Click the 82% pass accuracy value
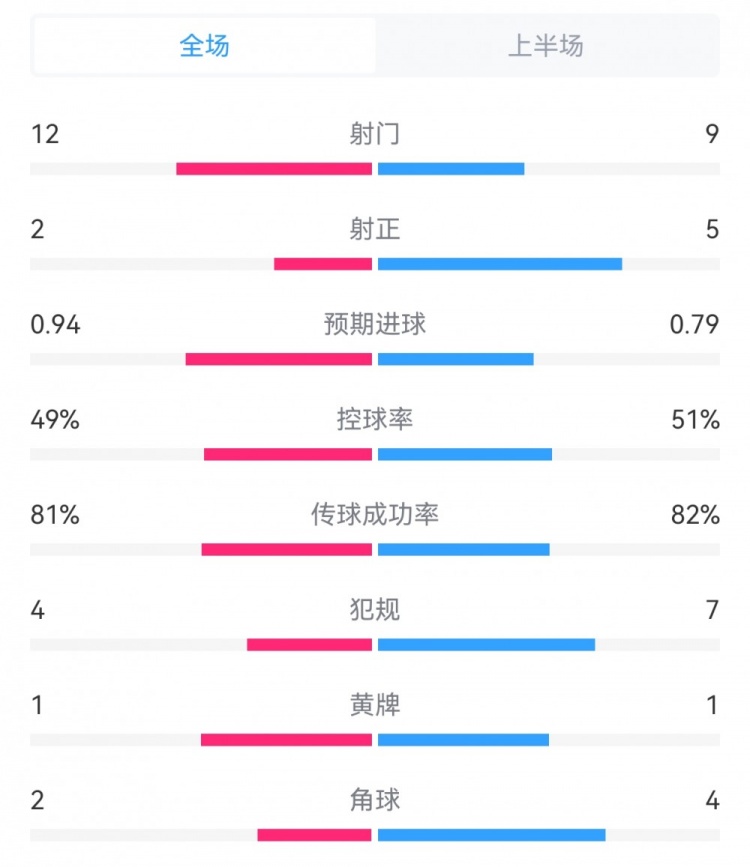The width and height of the screenshot is (750, 867). point(696,515)
